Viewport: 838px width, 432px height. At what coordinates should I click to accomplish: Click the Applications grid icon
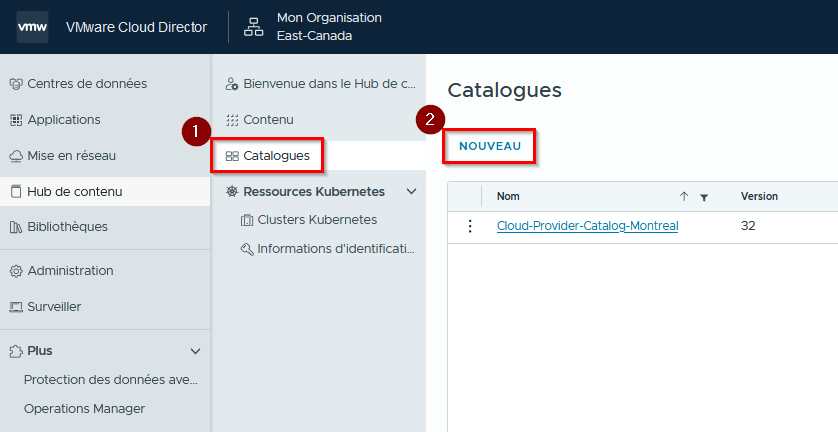tap(17, 120)
